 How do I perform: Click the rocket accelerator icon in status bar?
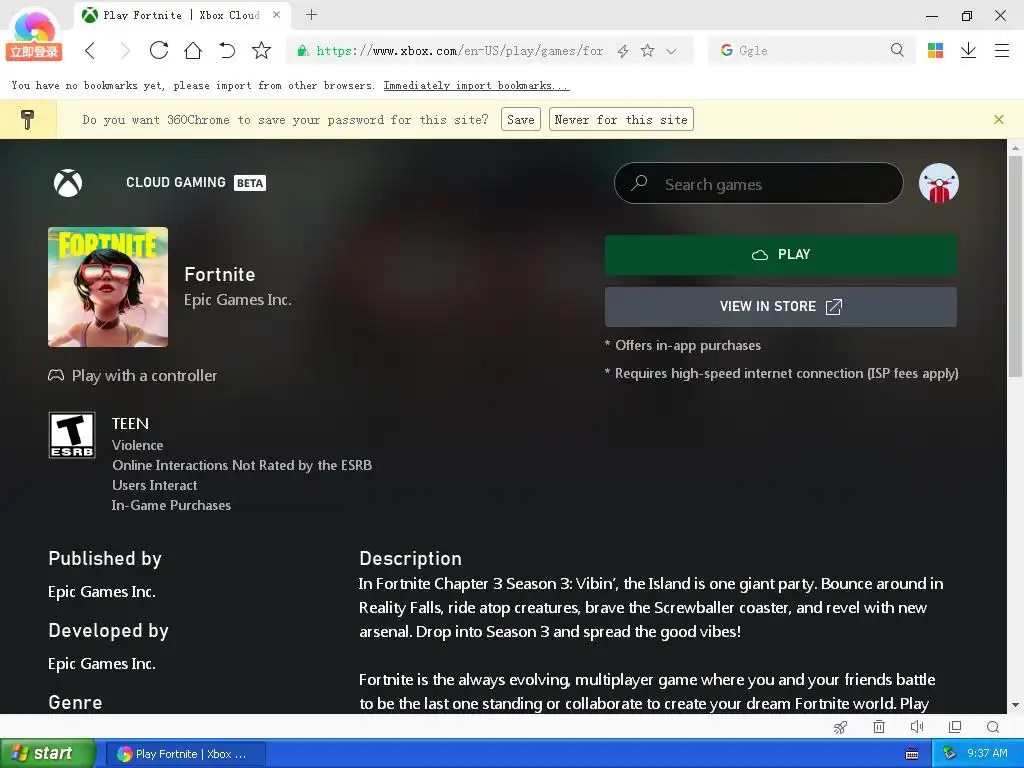point(840,727)
